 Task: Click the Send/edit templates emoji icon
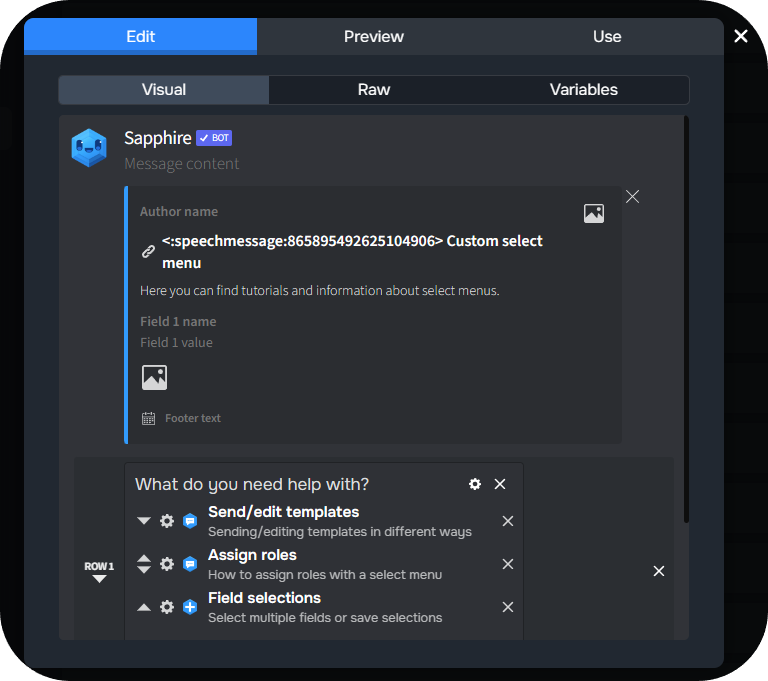coord(190,521)
